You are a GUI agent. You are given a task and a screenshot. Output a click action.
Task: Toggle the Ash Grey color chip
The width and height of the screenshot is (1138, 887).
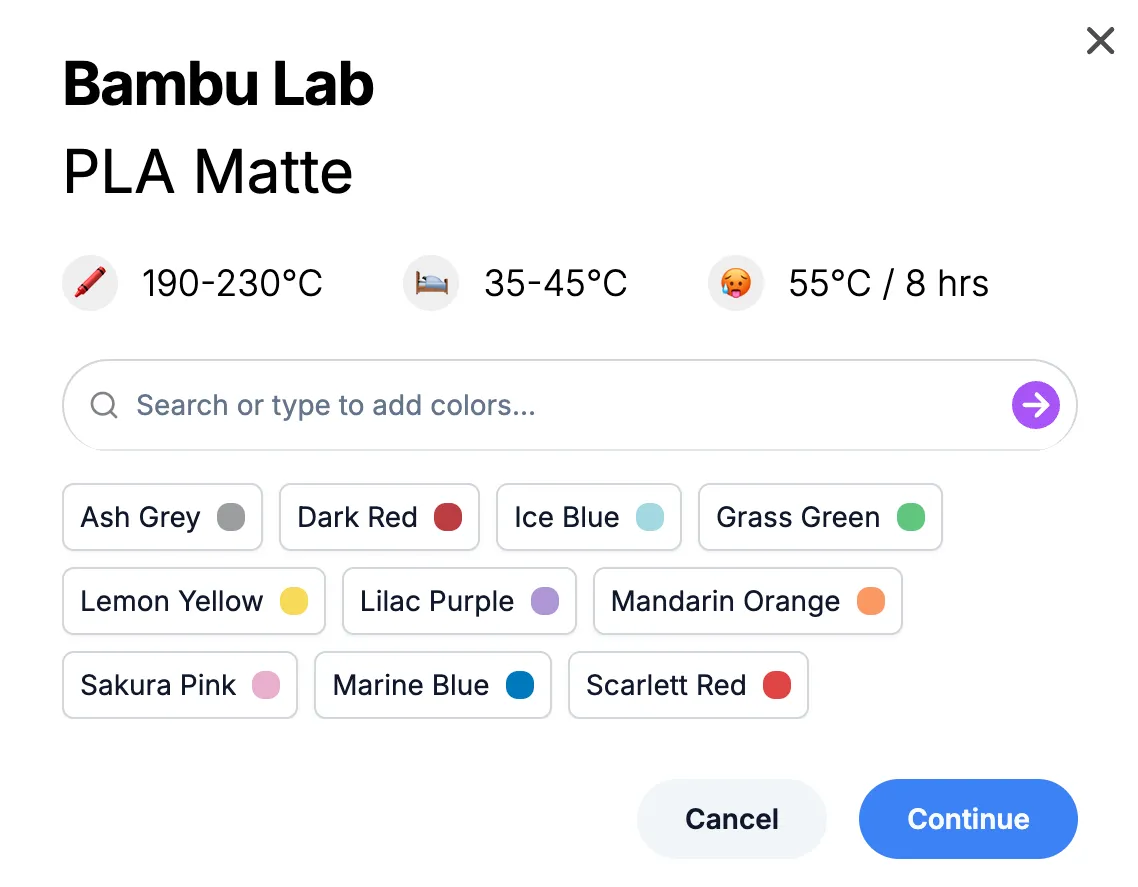[162, 517]
